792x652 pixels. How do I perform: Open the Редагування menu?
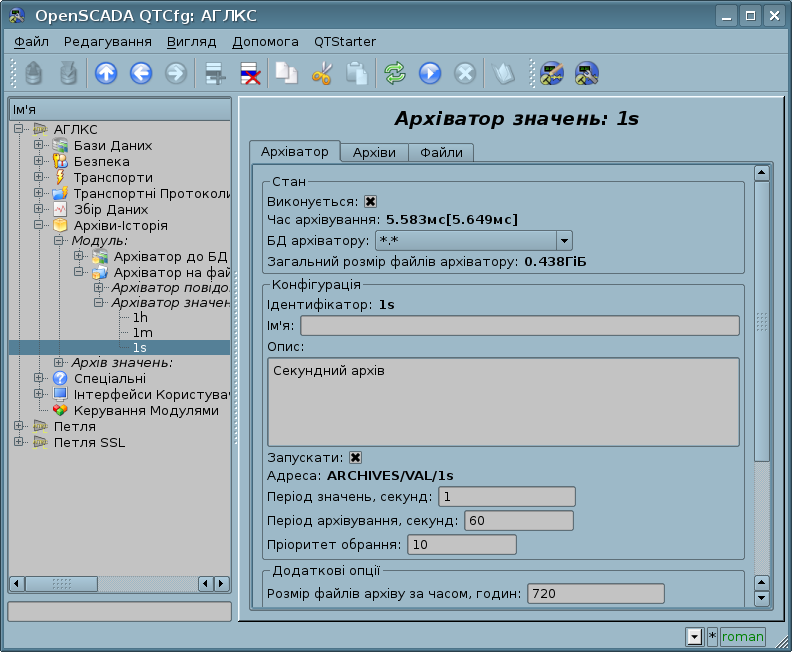[x=108, y=41]
